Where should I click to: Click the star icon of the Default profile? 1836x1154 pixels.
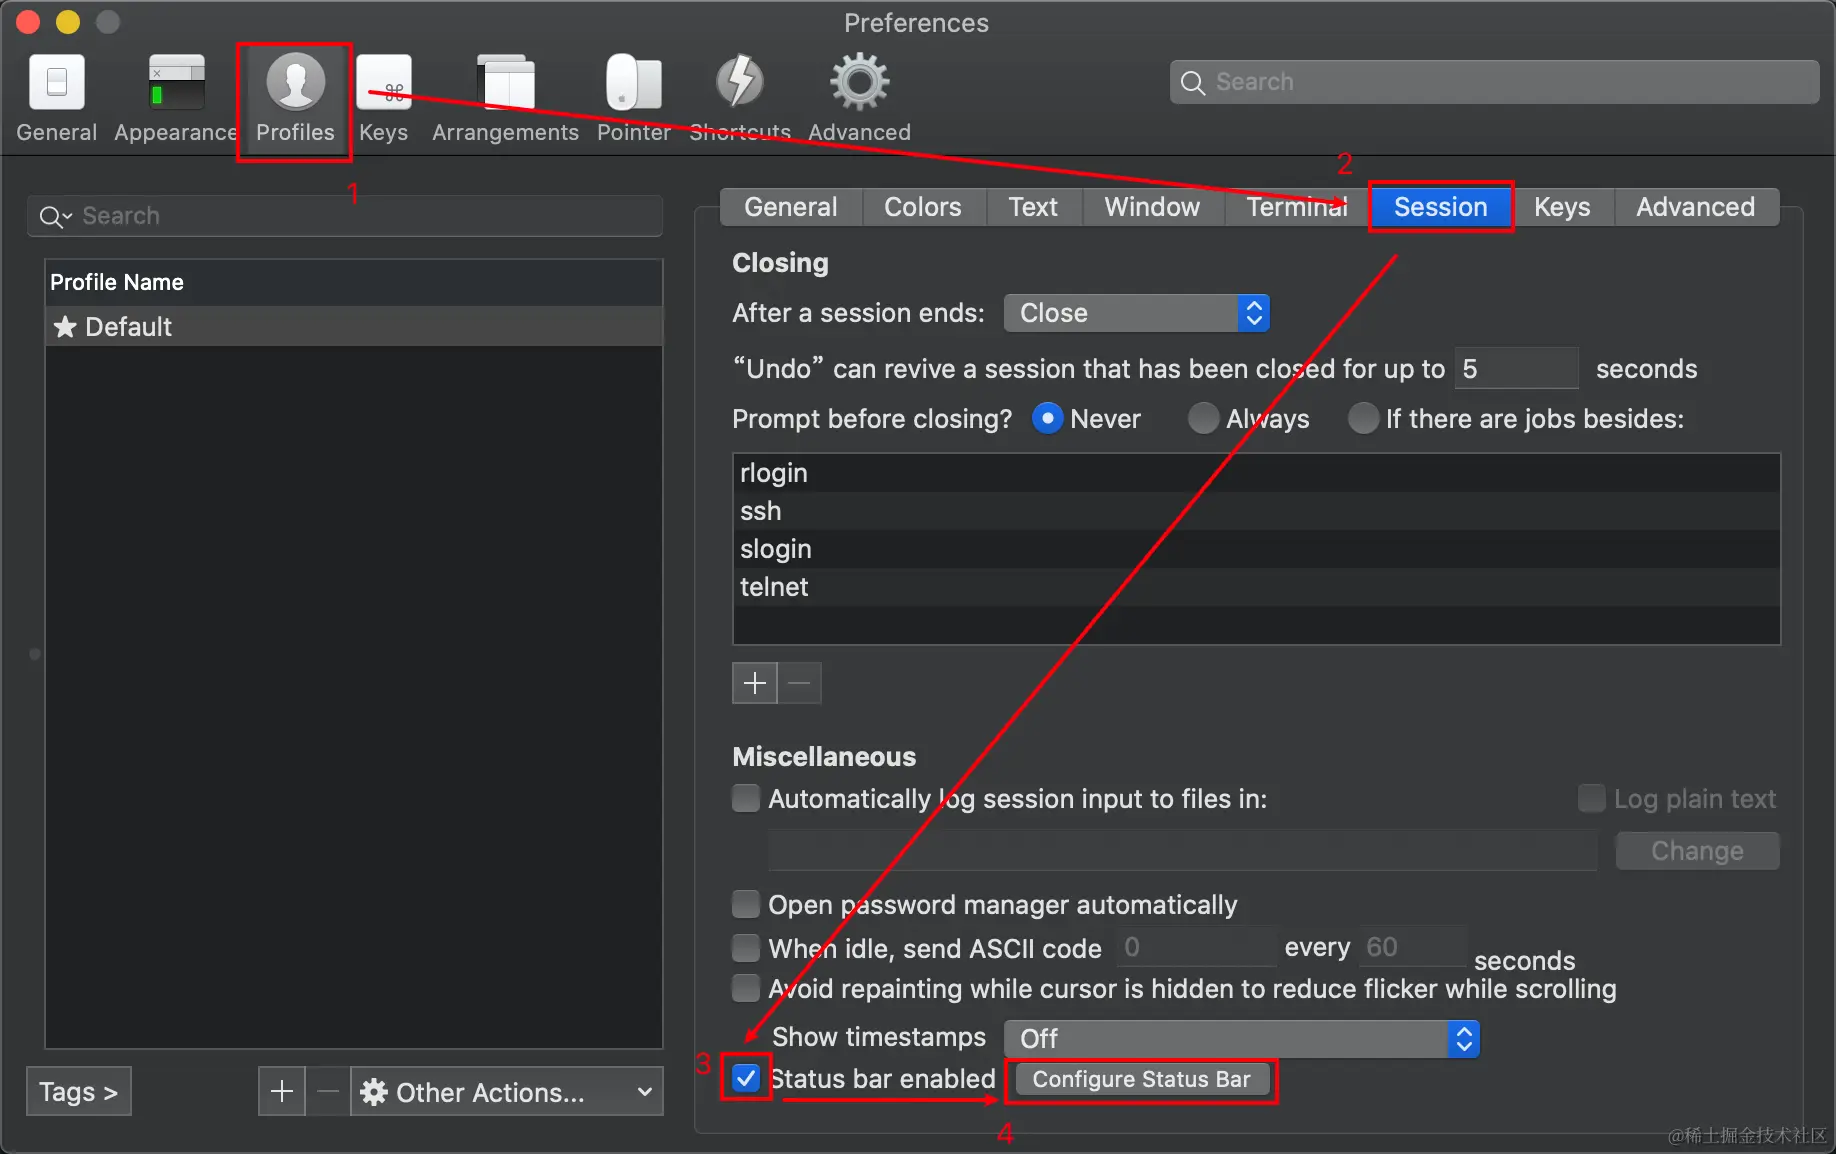point(65,327)
